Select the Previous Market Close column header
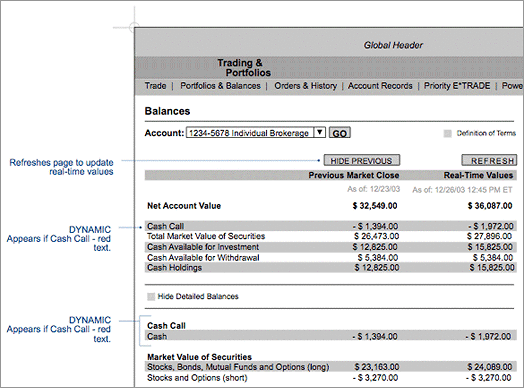This screenshot has width=524, height=388. coord(354,175)
